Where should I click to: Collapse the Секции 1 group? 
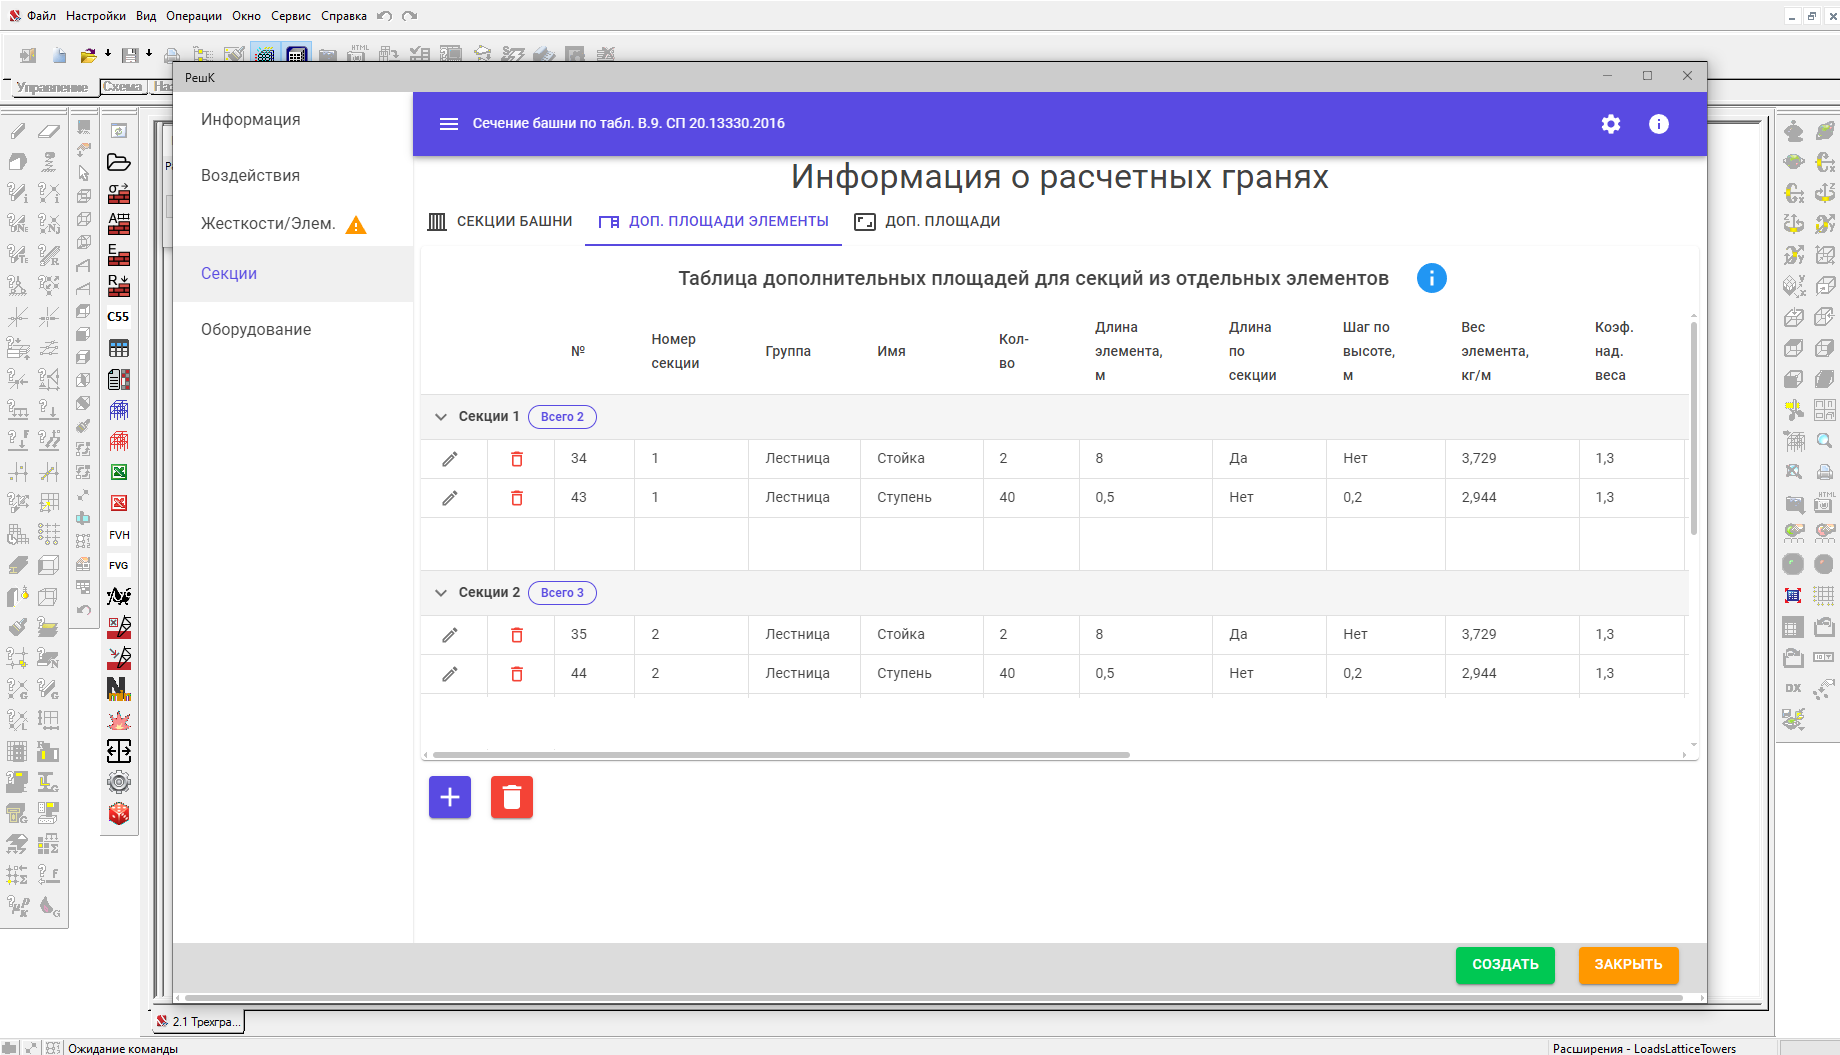pyautogui.click(x=441, y=417)
